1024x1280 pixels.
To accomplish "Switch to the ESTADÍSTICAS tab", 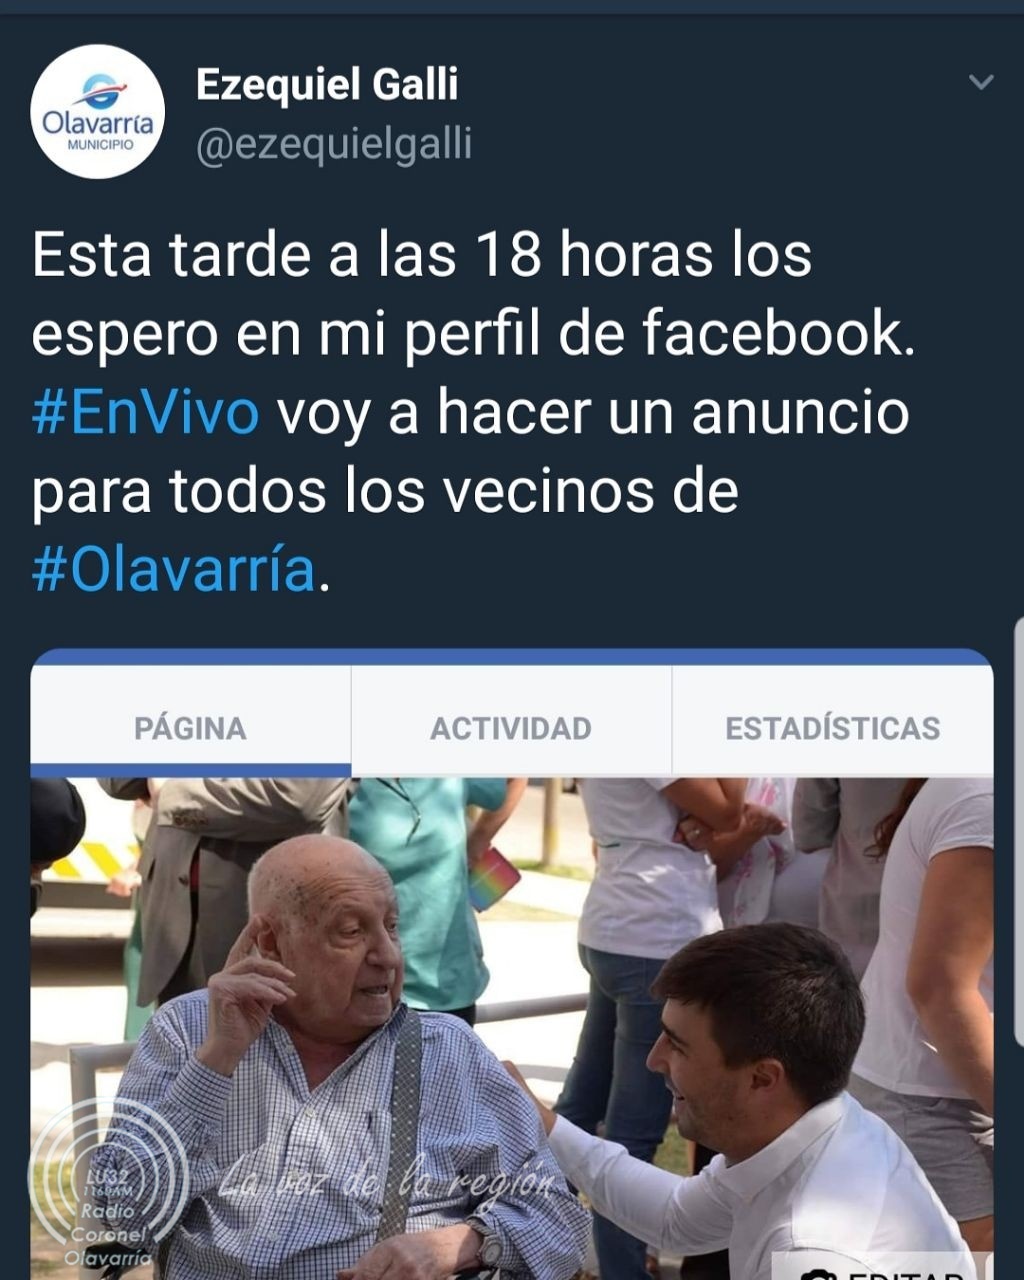I will pos(833,728).
